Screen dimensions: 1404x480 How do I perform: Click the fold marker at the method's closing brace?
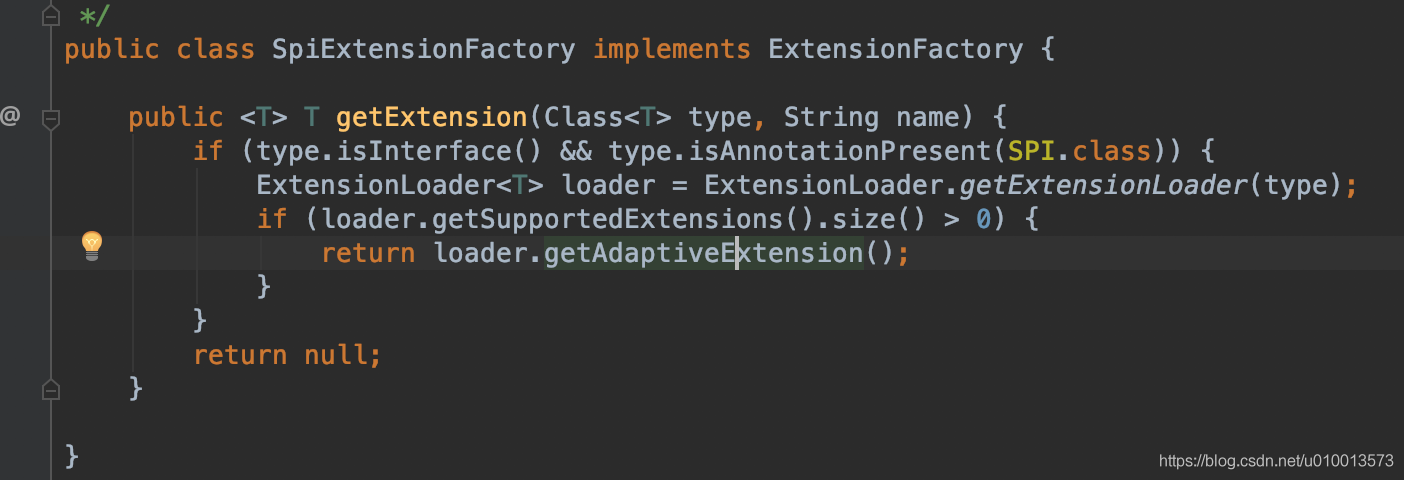(x=51, y=388)
